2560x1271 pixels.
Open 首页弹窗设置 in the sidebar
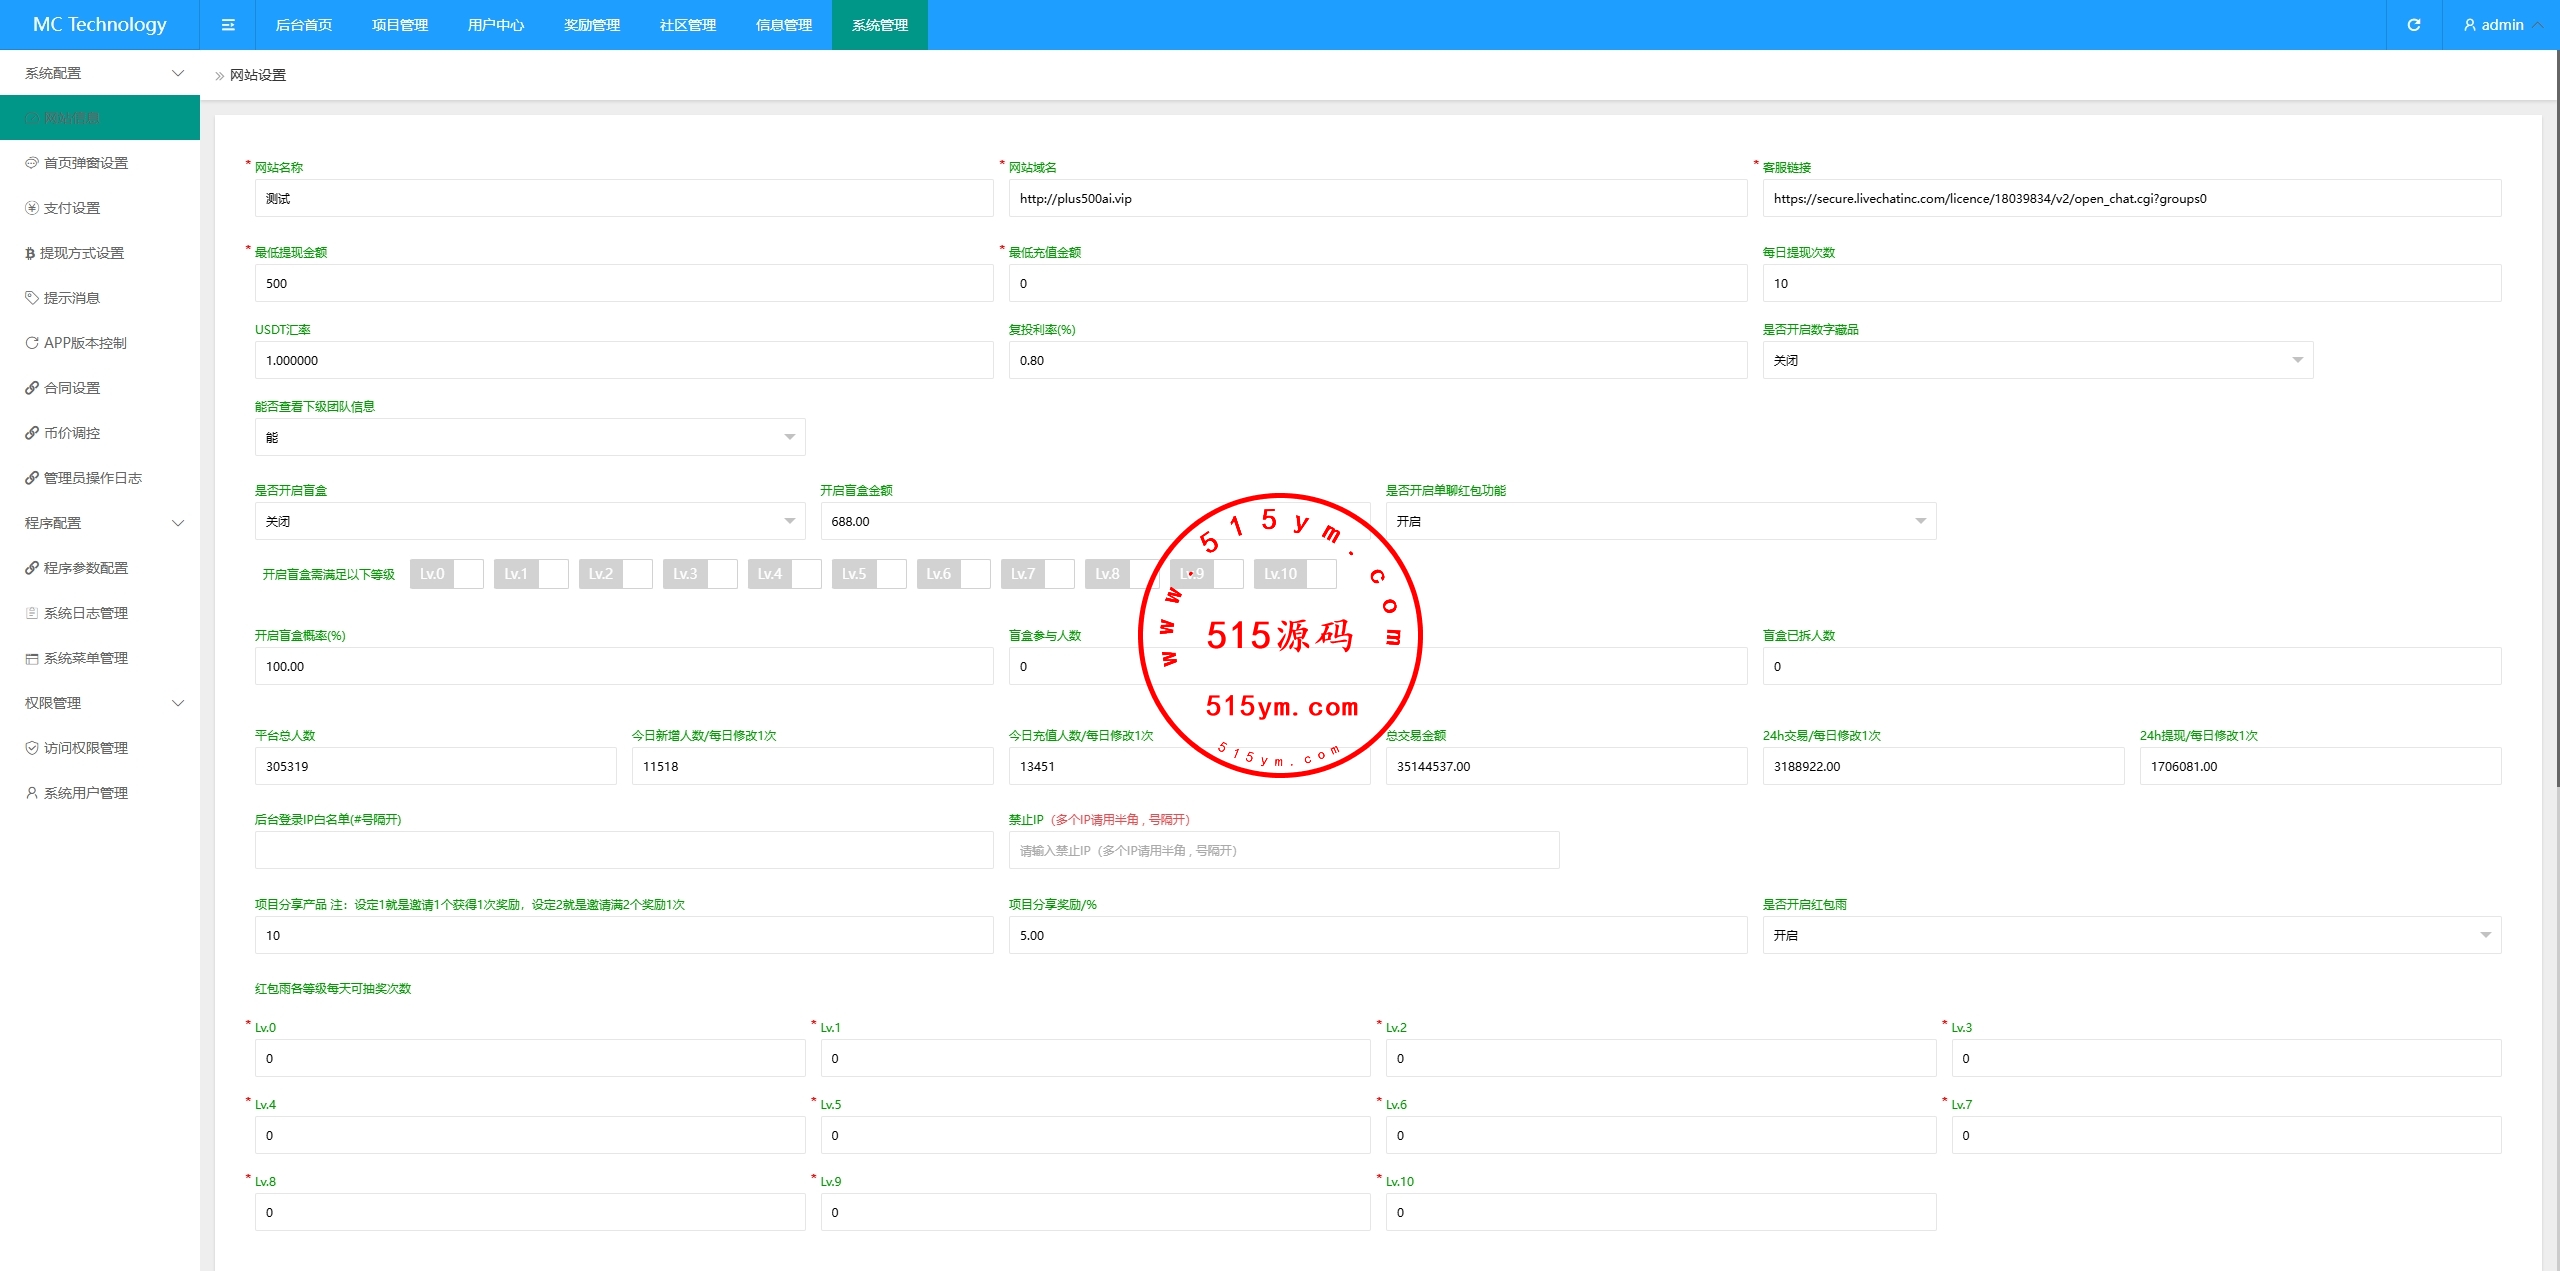[x=86, y=163]
